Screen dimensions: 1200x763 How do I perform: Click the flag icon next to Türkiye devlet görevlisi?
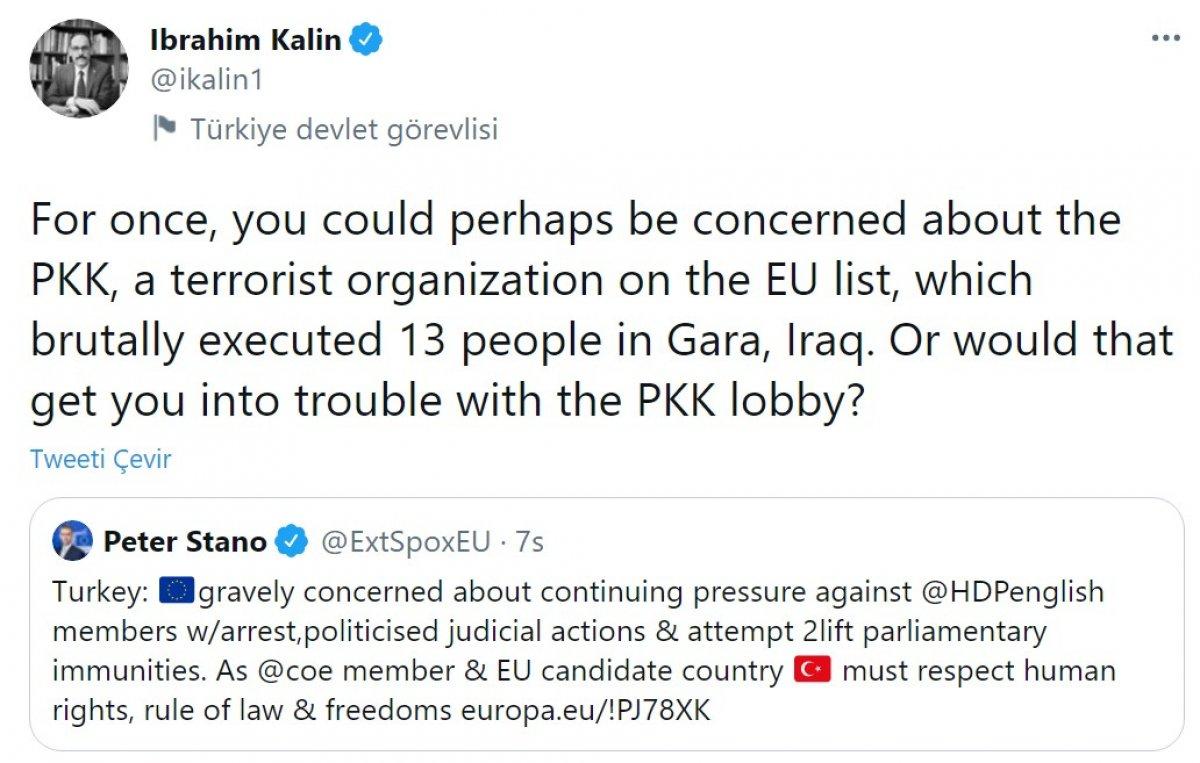(166, 128)
